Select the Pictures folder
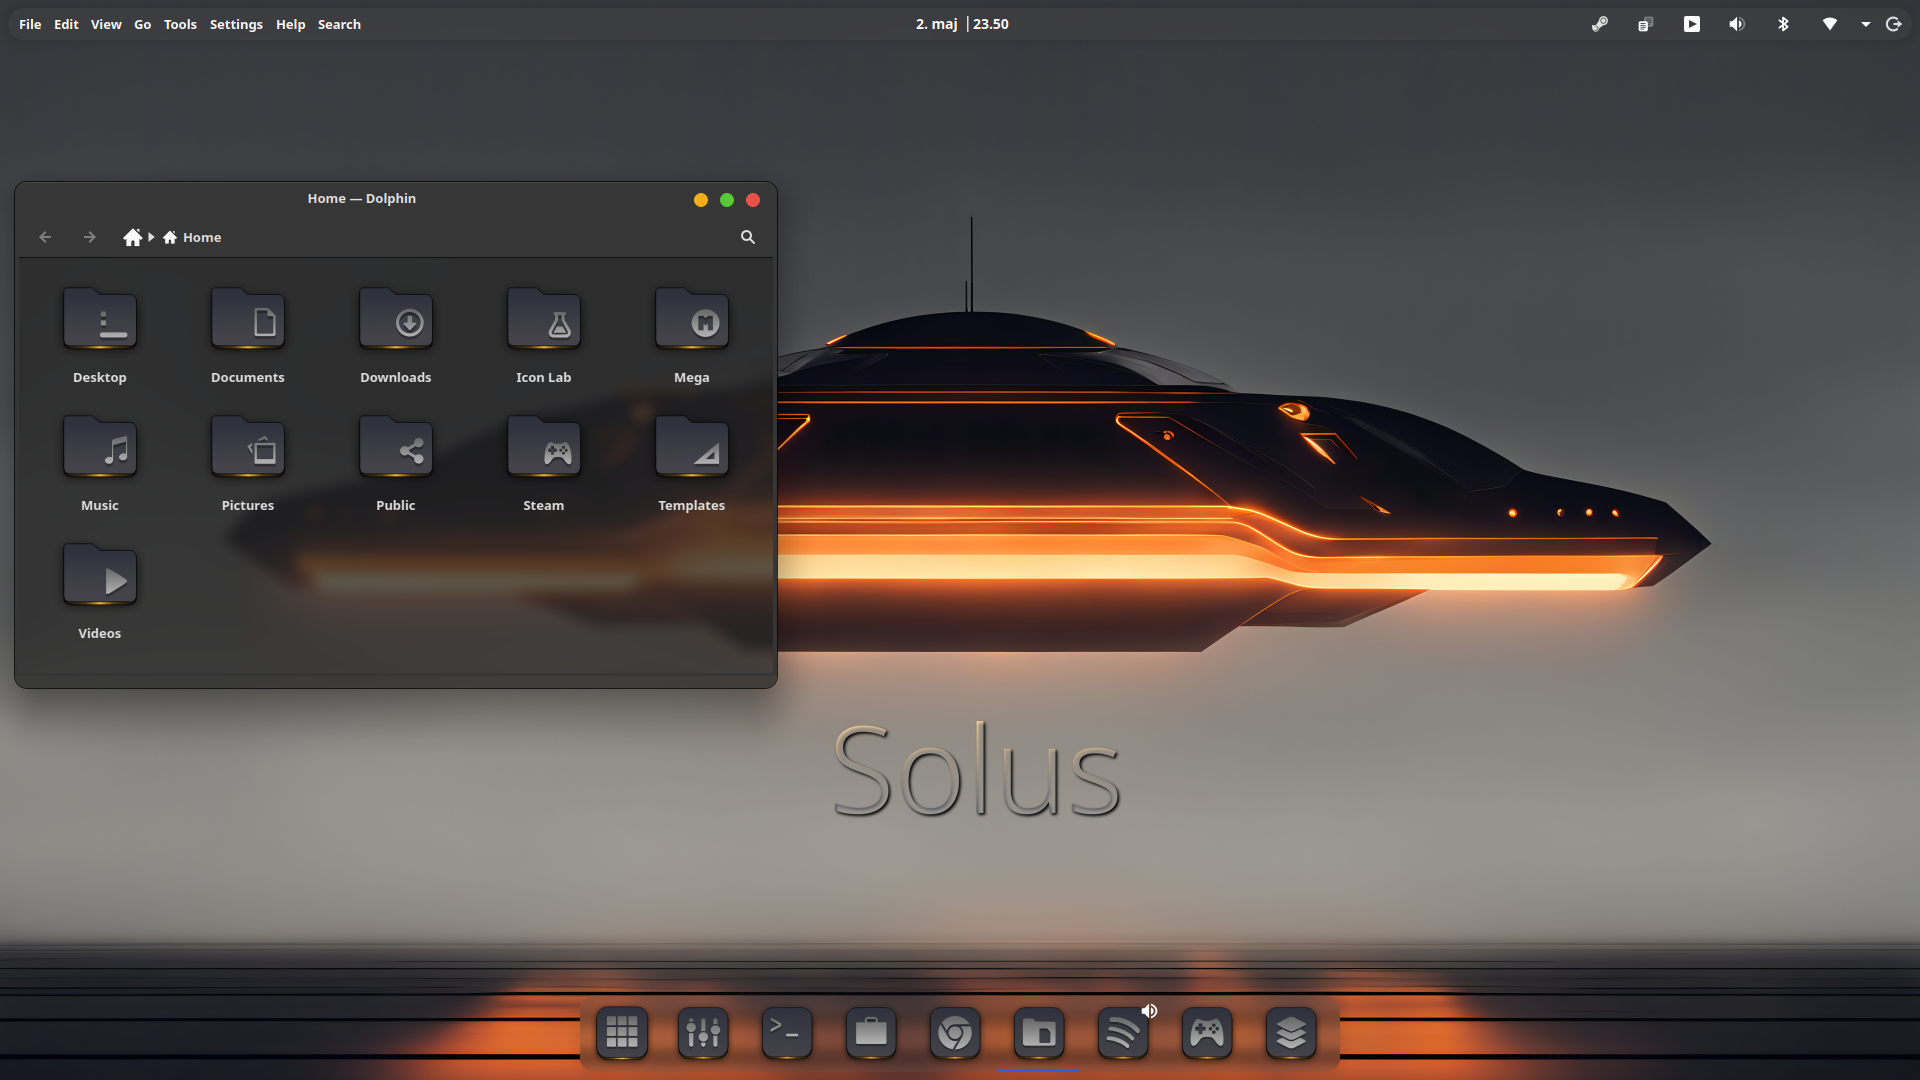Image resolution: width=1920 pixels, height=1080 pixels. (248, 463)
